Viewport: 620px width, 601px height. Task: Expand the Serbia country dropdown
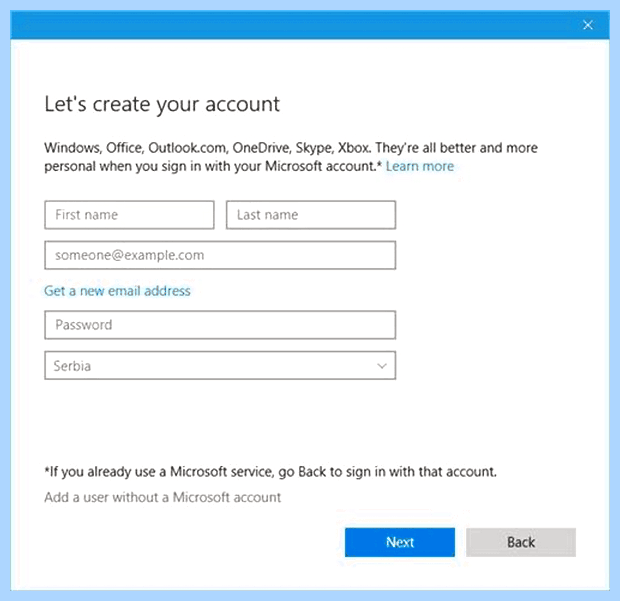pyautogui.click(x=220, y=365)
